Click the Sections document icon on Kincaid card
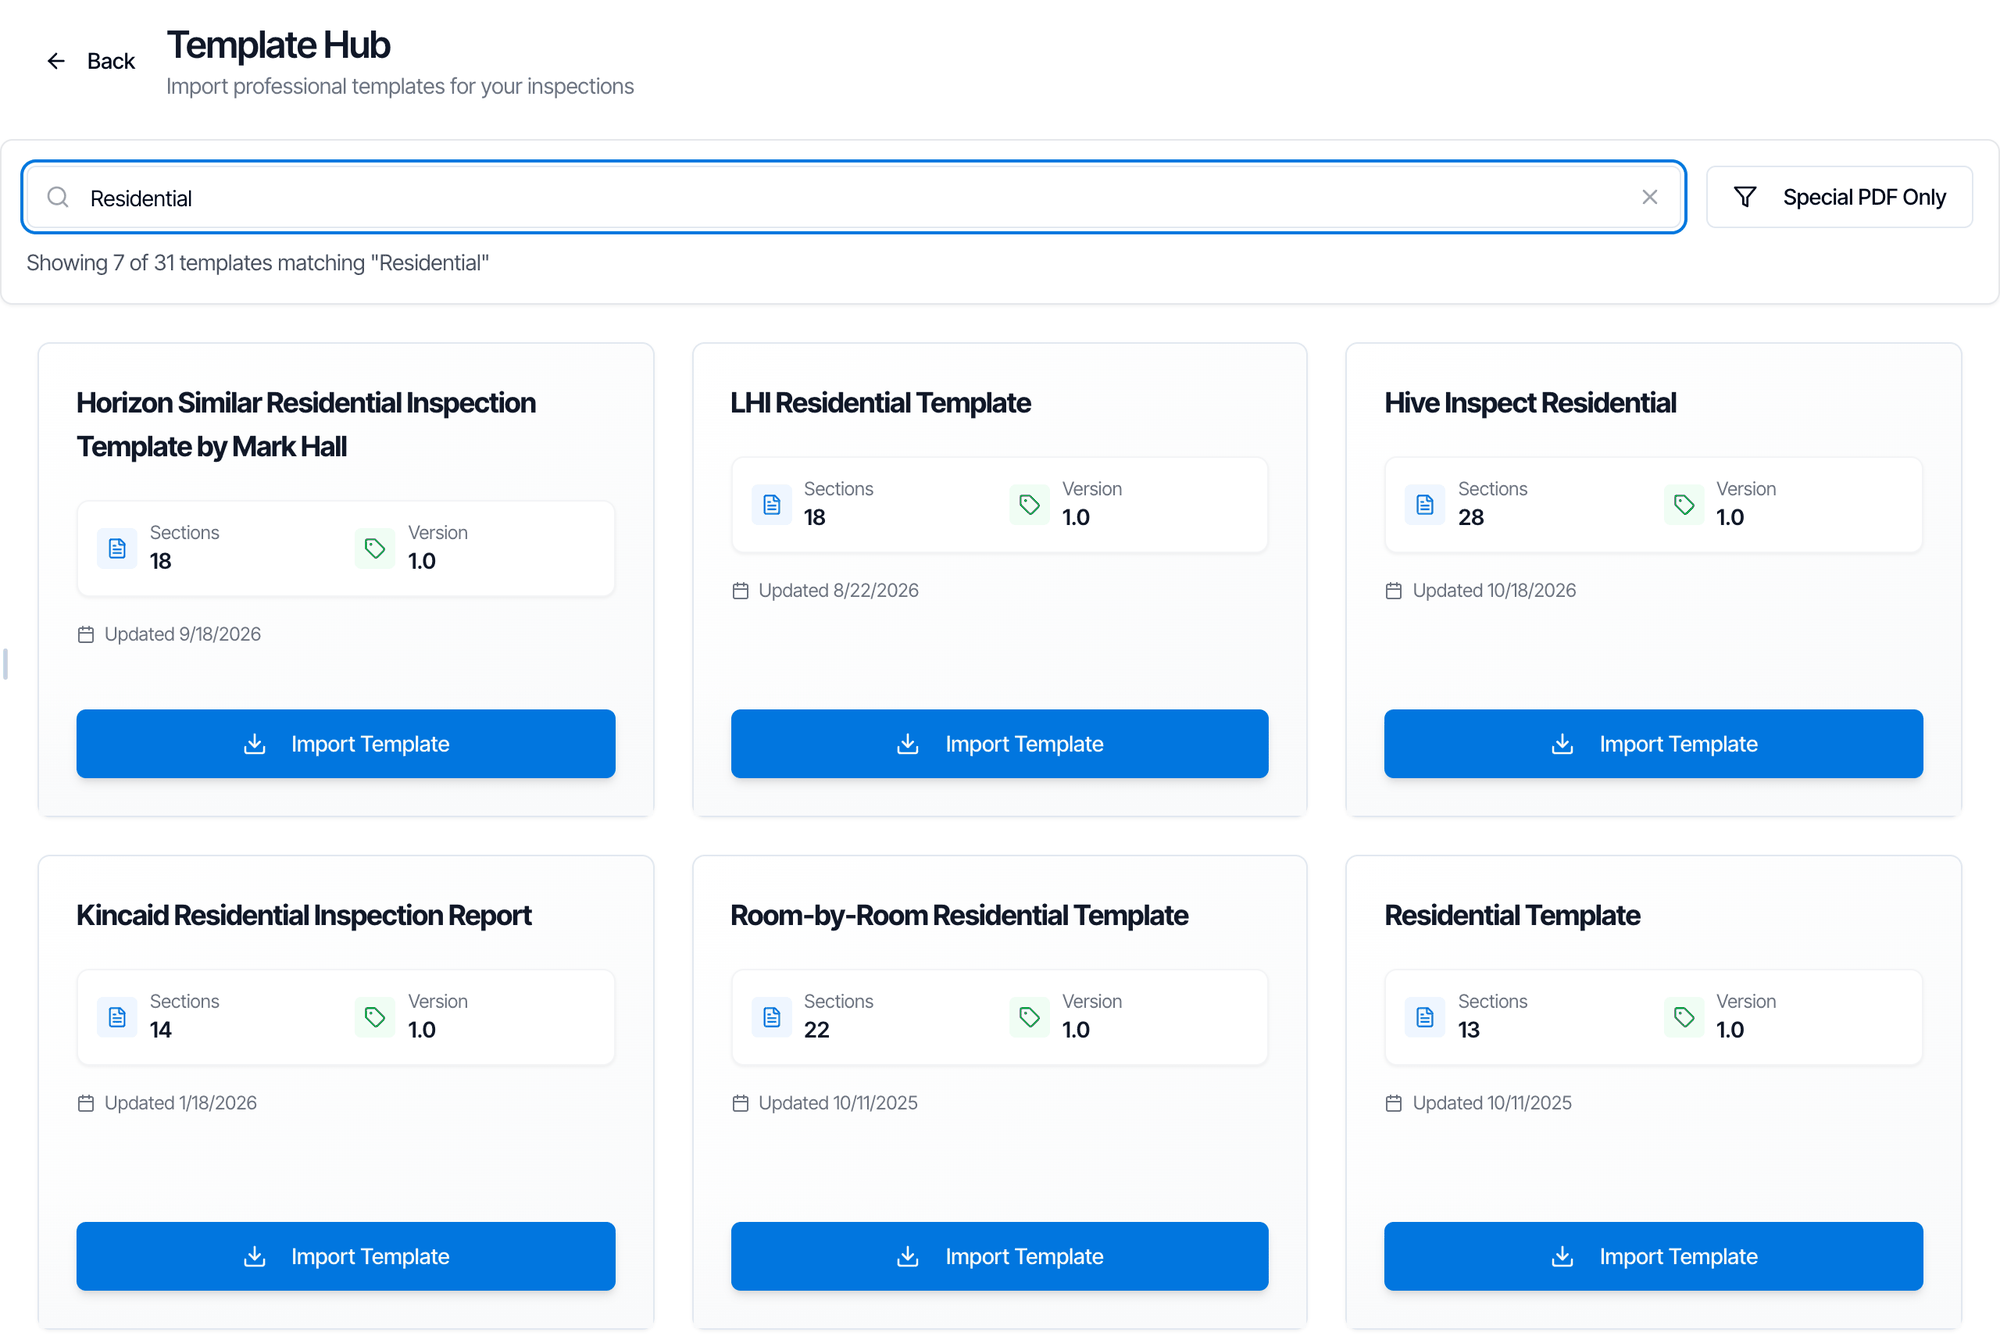 click(117, 1017)
